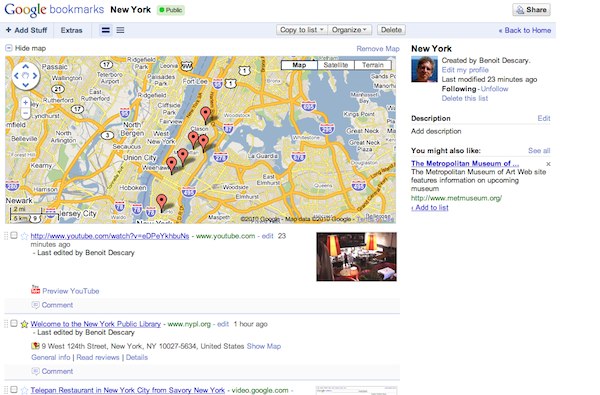Click the red map pin near Jersey City
The image size is (600, 395).
[162, 202]
